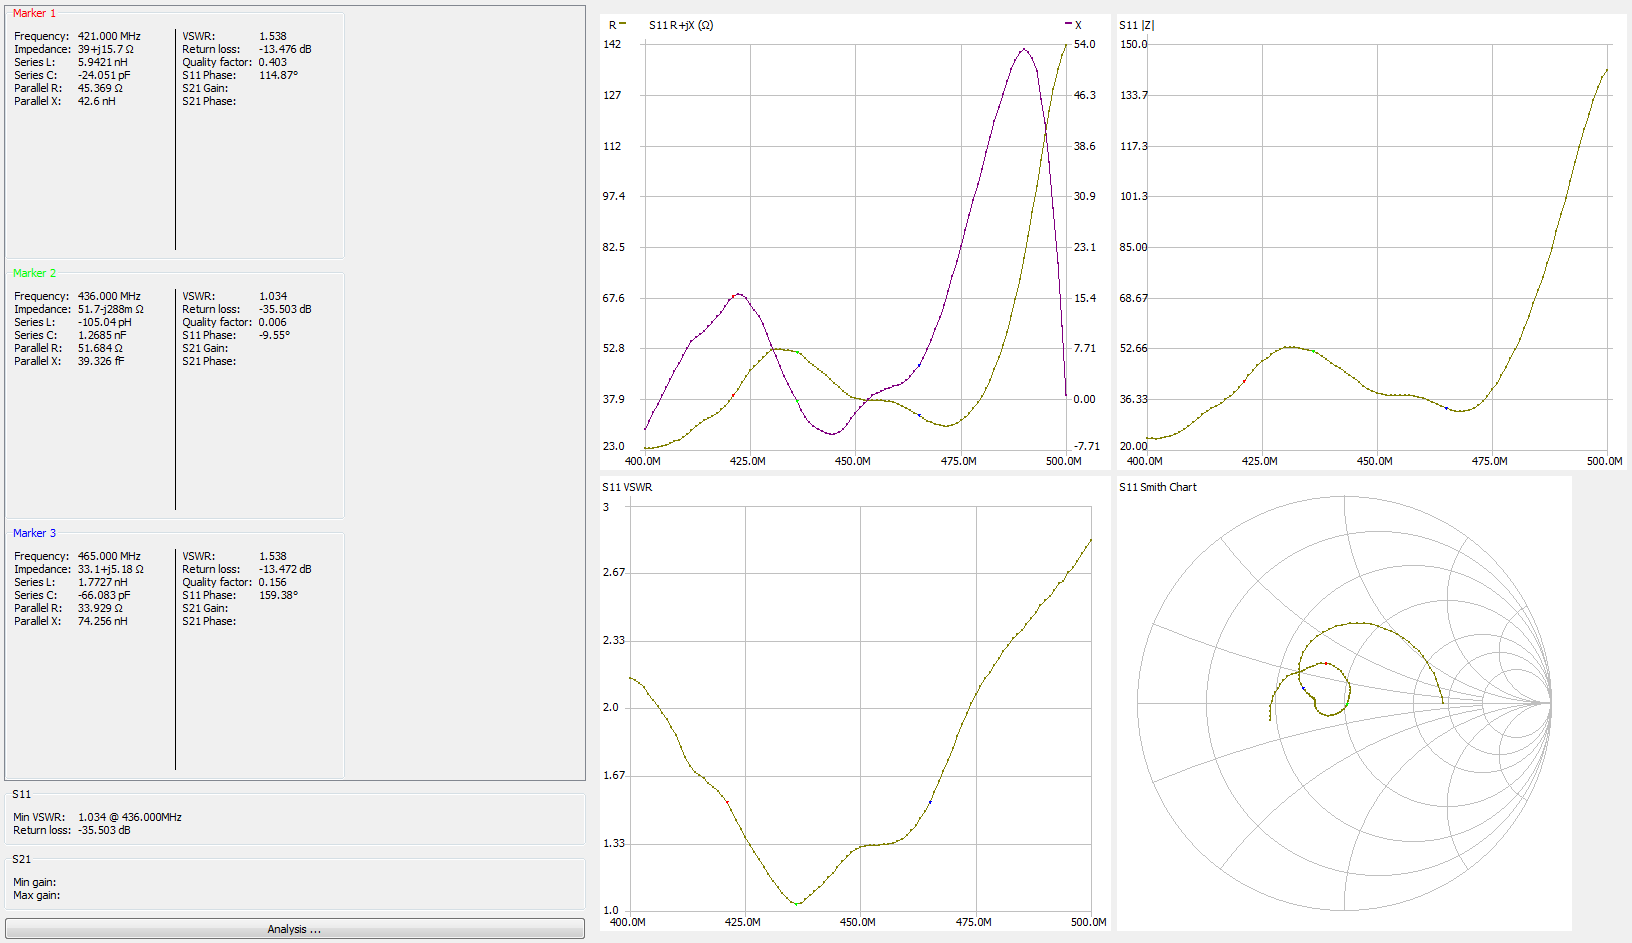The image size is (1632, 943).
Task: Click the S11 R+jX (Ω) chart title
Action: point(681,25)
